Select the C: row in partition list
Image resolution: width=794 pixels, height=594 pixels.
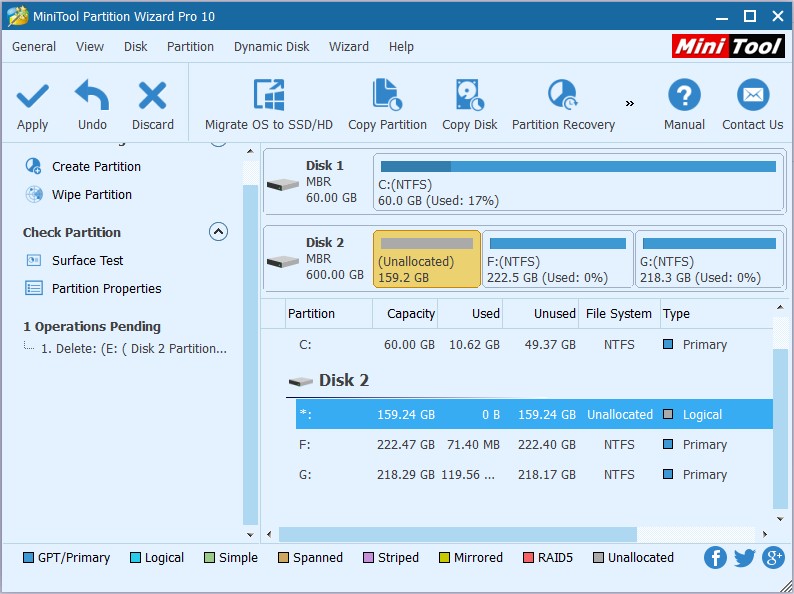click(x=534, y=345)
